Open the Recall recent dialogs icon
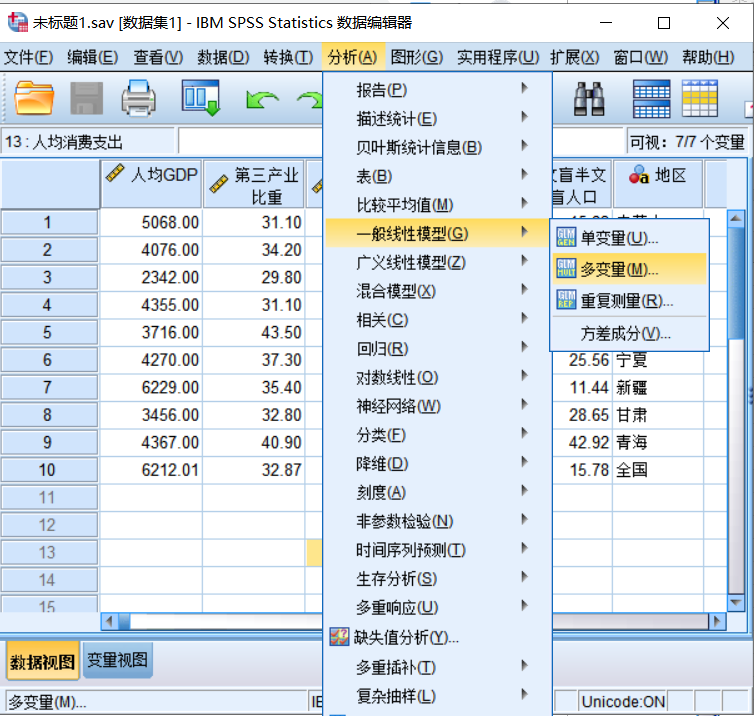The height and width of the screenshot is (716, 754). (201, 98)
